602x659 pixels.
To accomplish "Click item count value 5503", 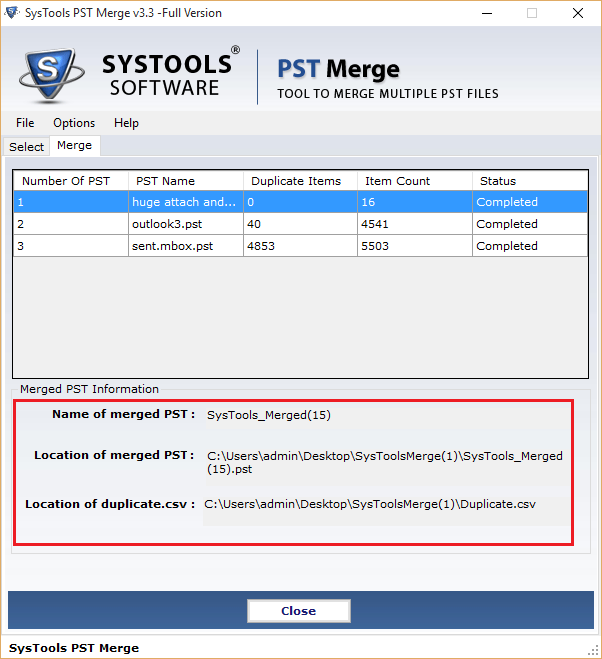I will [415, 246].
